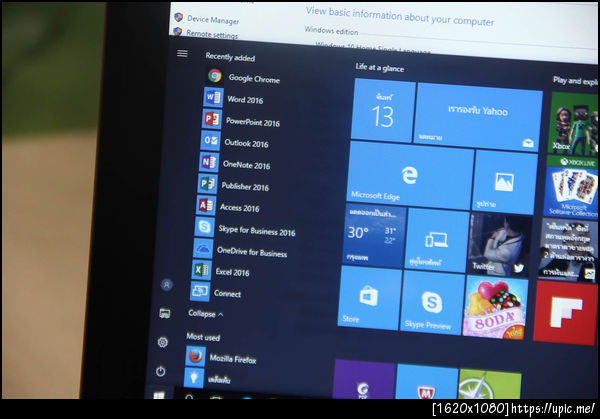The image size is (600, 419).
Task: Open Mozilla Firefox under Most used
Action: 221,358
